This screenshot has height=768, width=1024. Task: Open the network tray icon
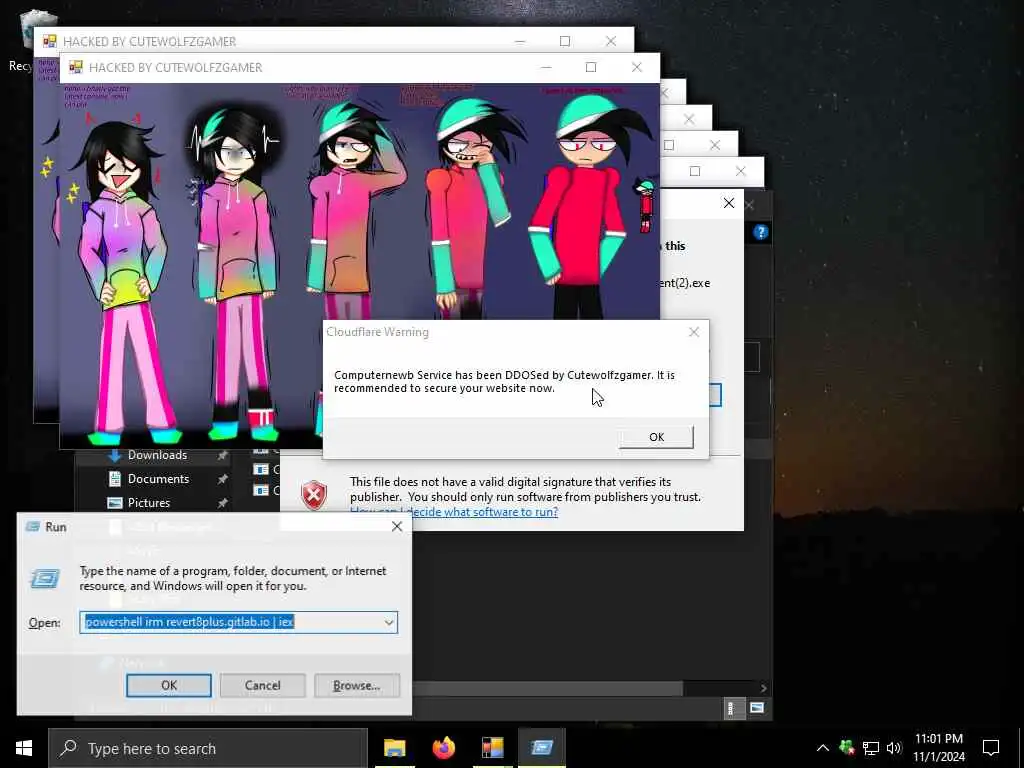871,748
